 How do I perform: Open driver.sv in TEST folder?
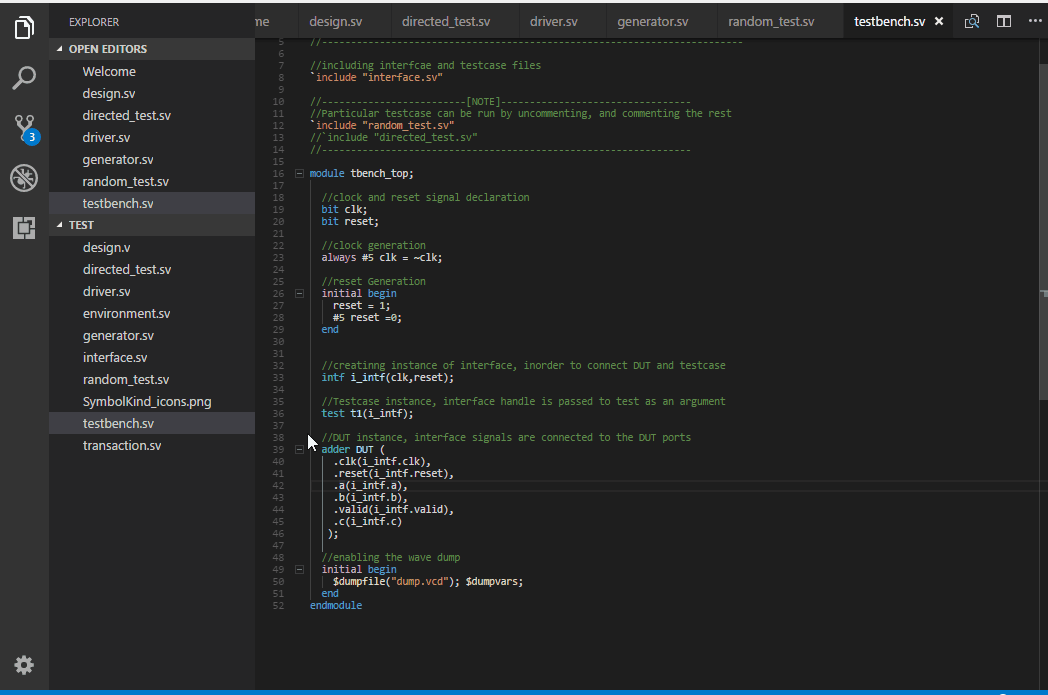coord(152,291)
